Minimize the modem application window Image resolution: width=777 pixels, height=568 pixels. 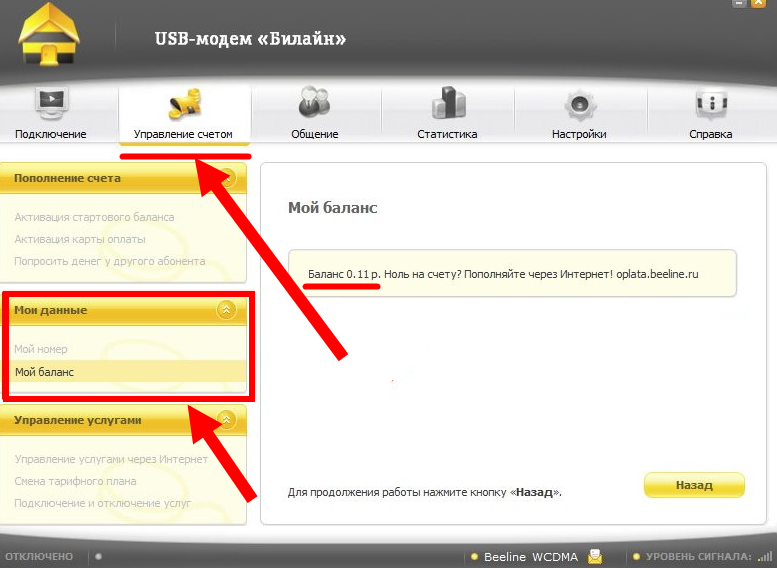[x=739, y=3]
